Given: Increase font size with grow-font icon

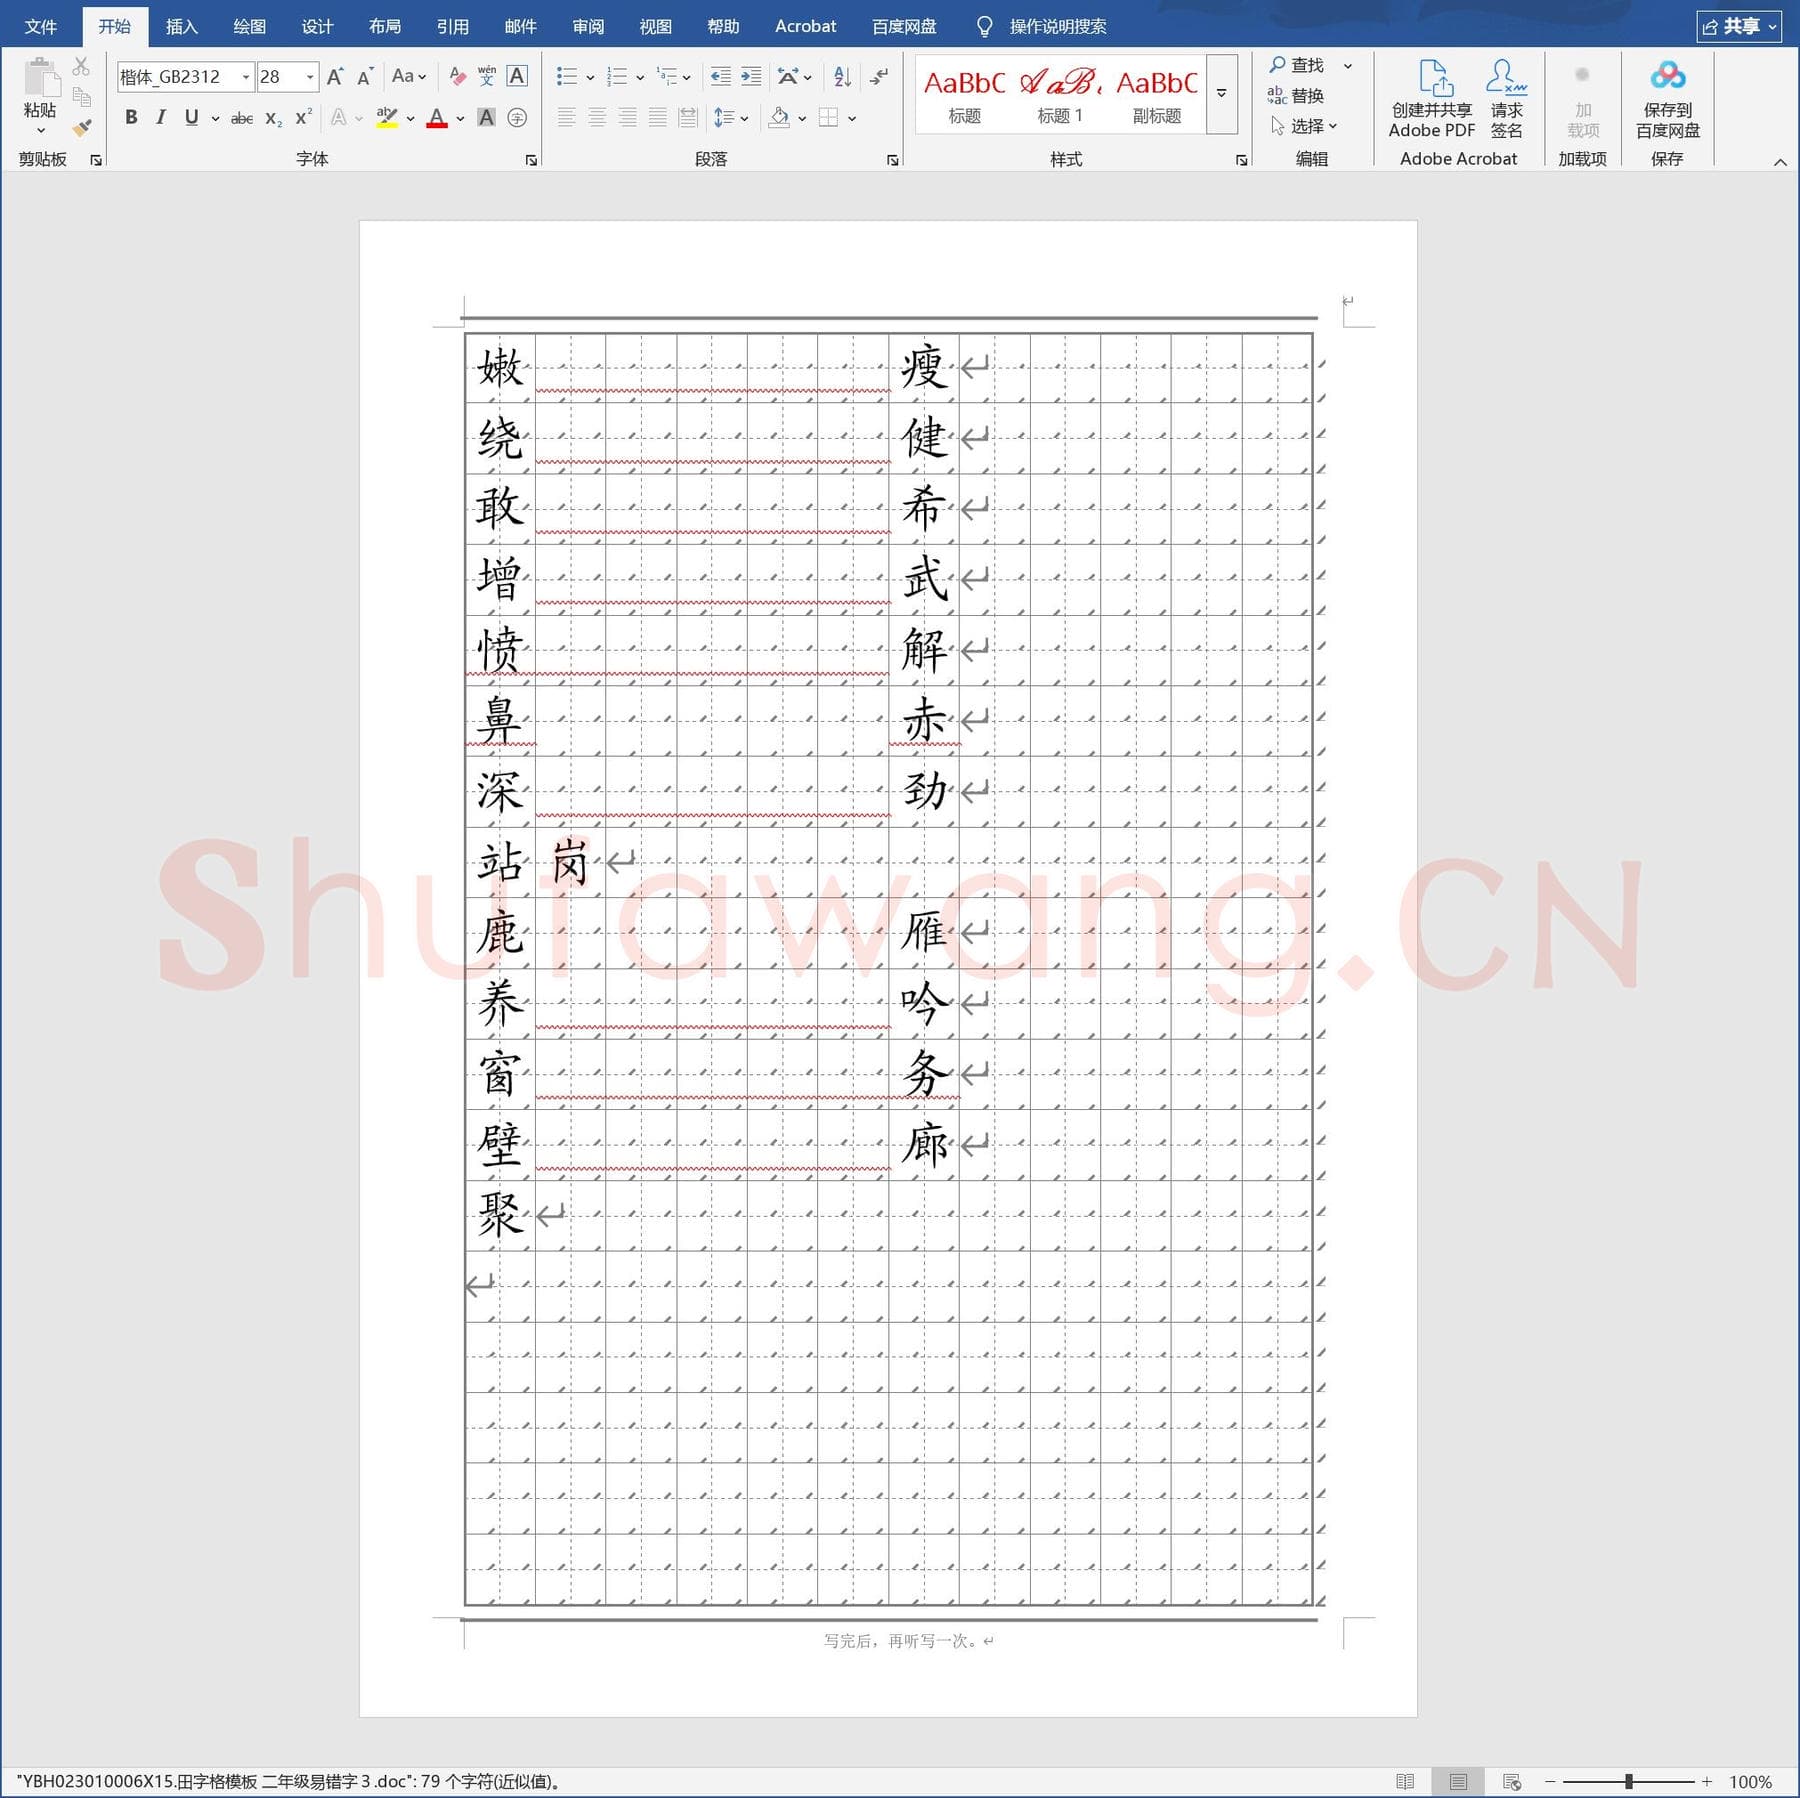Looking at the screenshot, I should 335,77.
